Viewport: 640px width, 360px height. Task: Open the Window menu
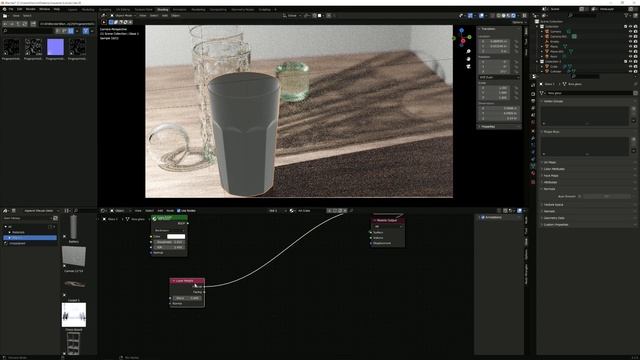[44, 9]
